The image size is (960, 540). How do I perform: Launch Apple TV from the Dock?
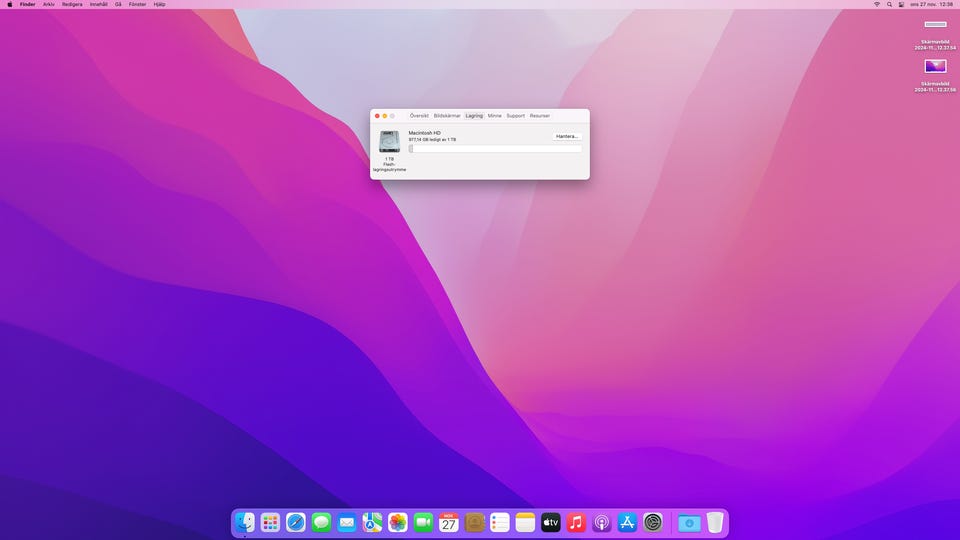click(551, 522)
